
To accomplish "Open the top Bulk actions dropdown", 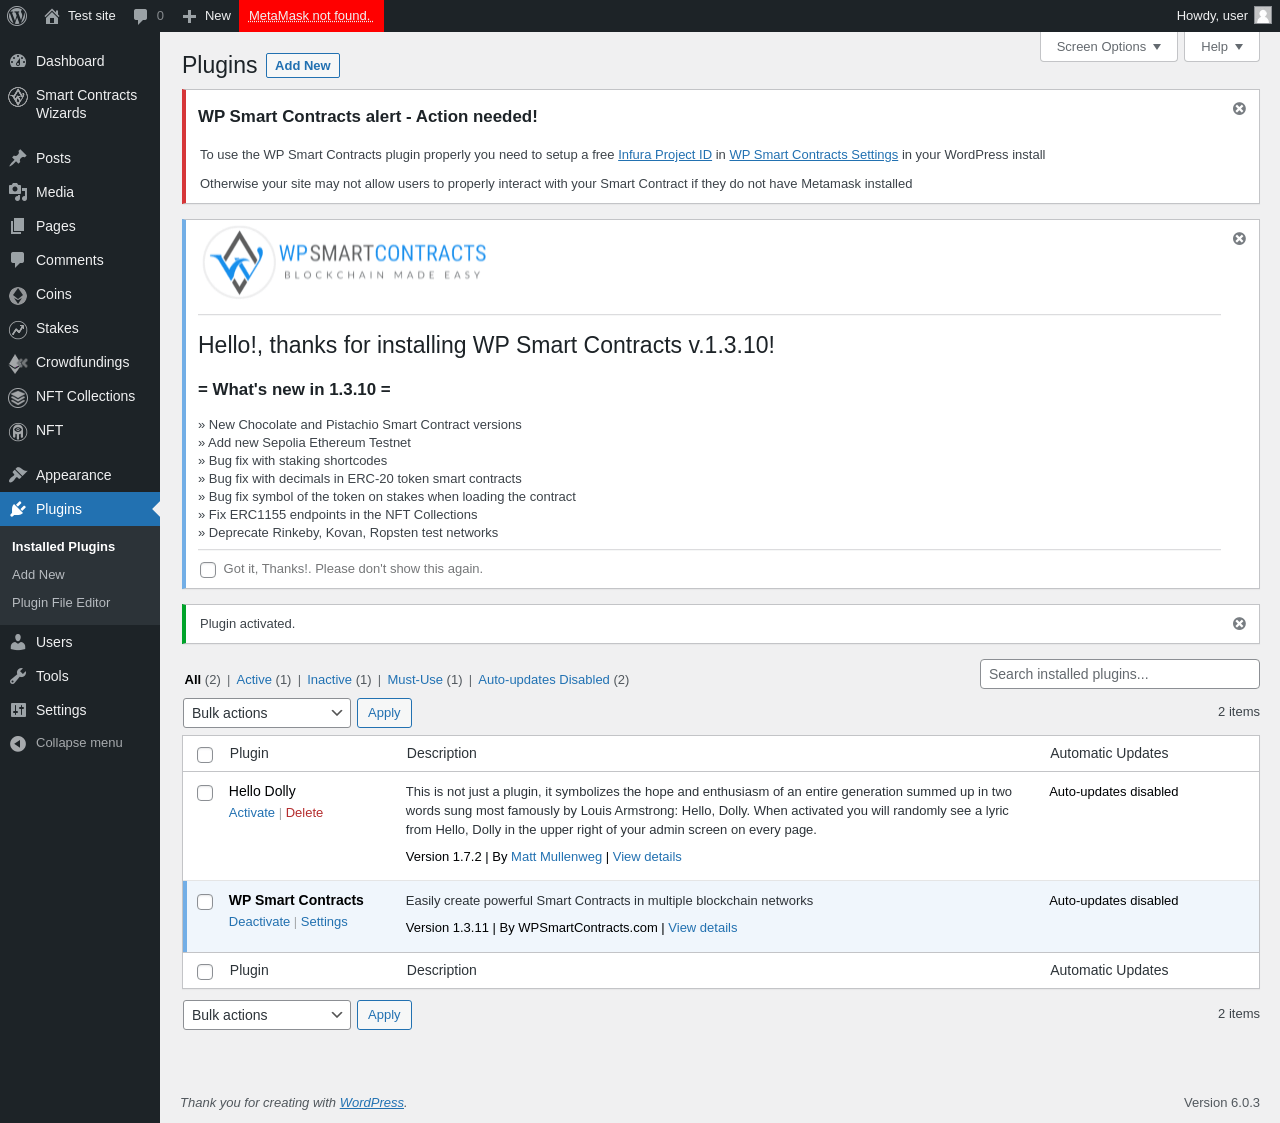I will pos(267,713).
